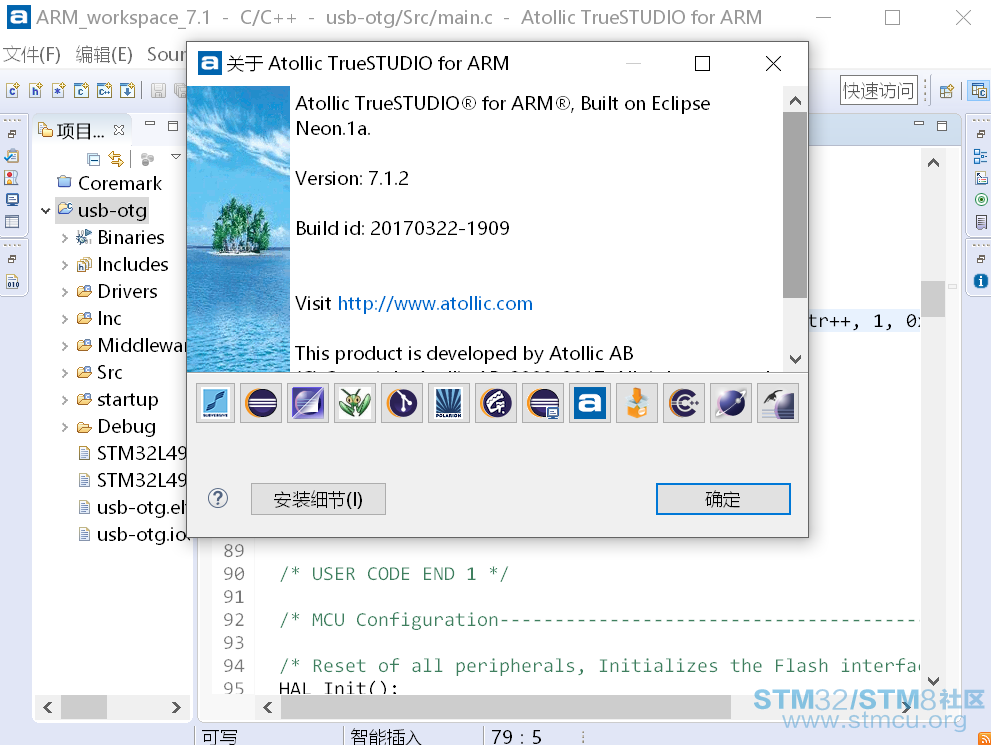
Task: Maximize the About Atollic TrueSTUDIO dialog
Action: click(702, 63)
